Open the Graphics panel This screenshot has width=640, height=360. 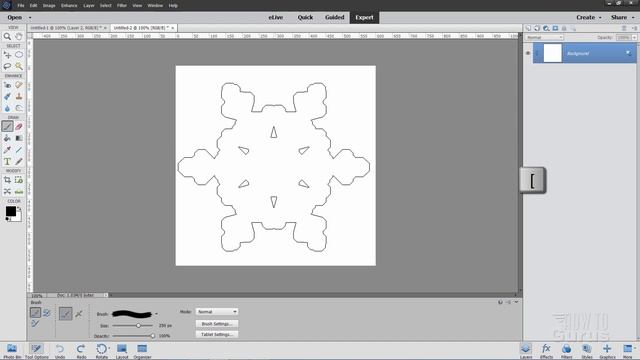tap(607, 350)
